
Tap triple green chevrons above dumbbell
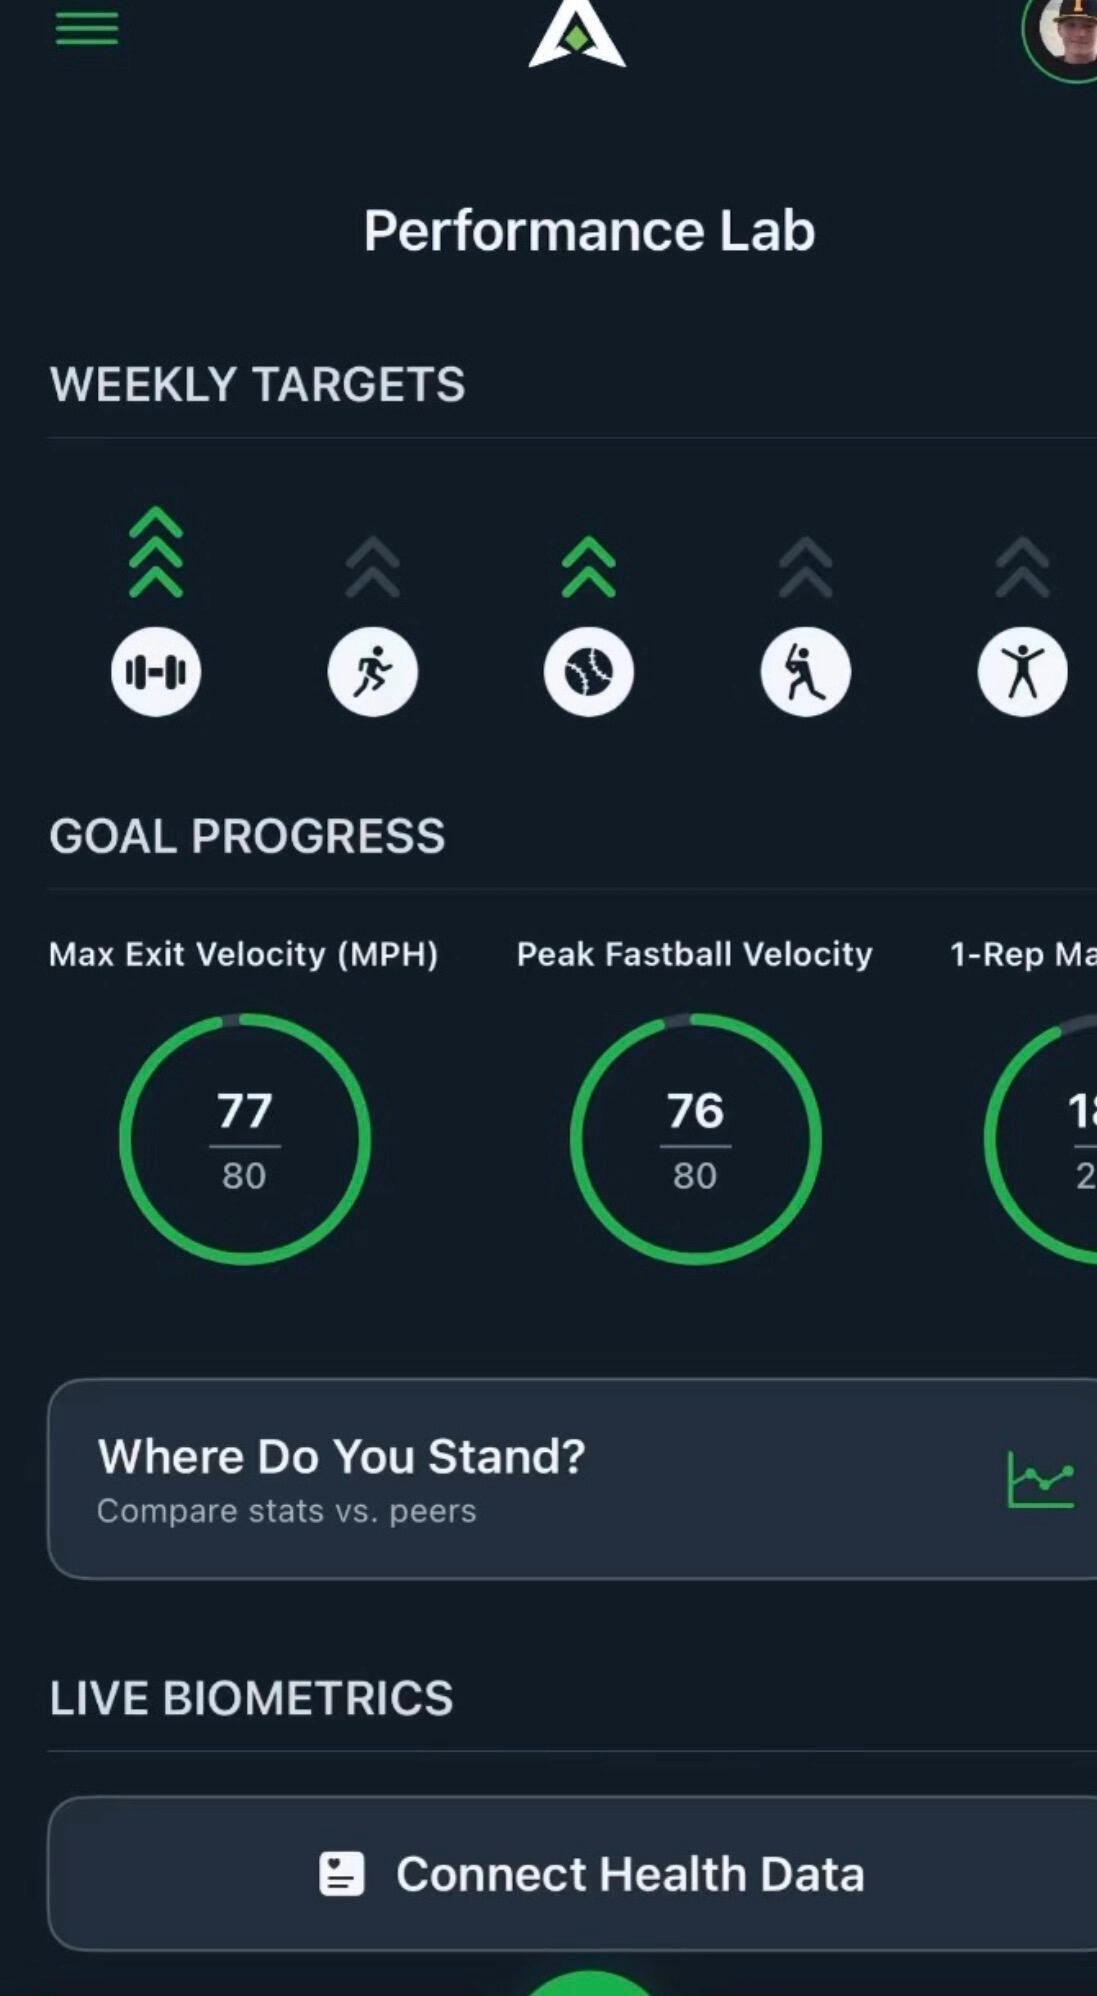click(156, 552)
